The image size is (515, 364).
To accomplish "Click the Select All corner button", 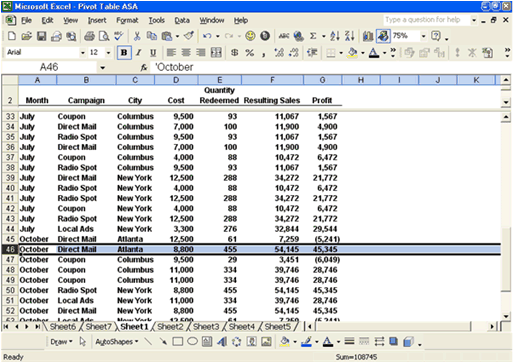I will pos(10,80).
